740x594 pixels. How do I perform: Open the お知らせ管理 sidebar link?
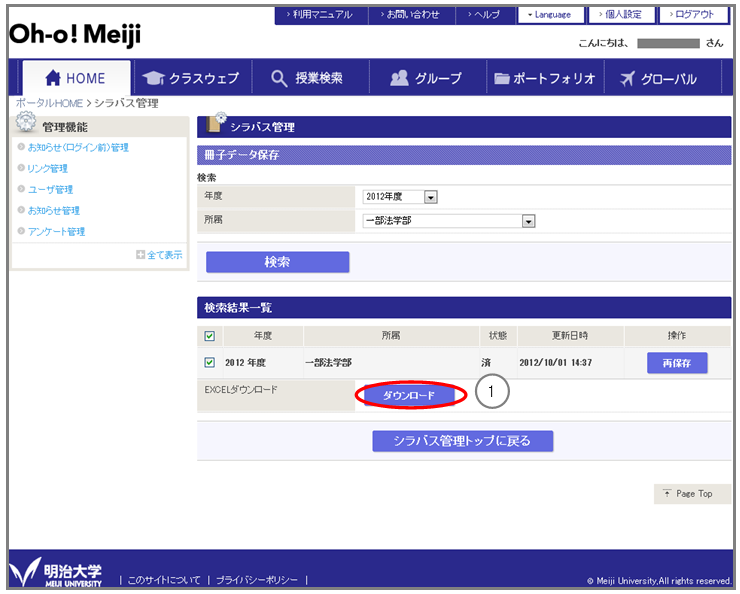[x=54, y=210]
